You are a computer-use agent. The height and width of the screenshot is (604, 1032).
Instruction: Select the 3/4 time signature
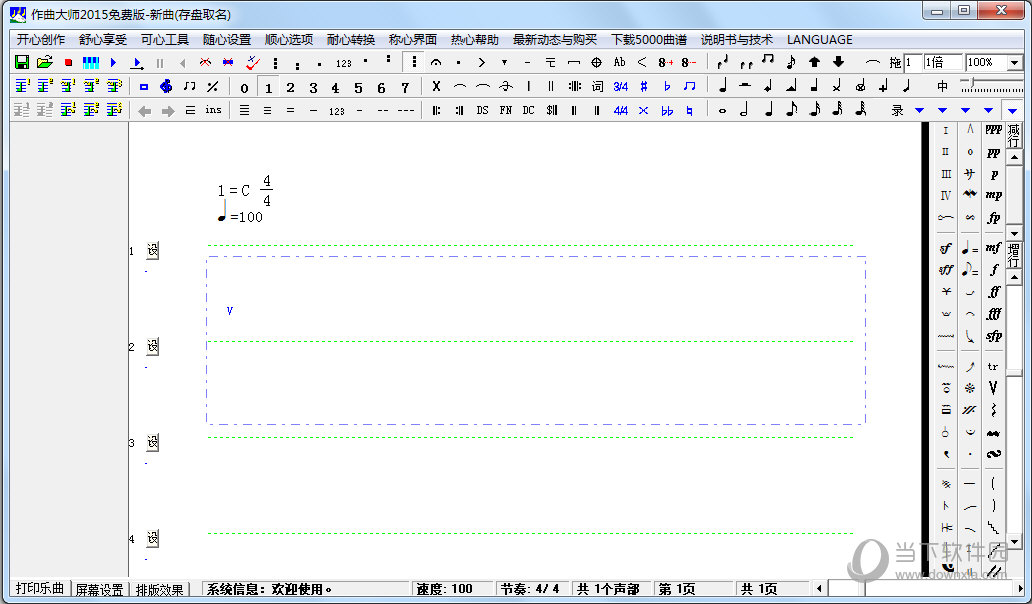click(x=621, y=87)
